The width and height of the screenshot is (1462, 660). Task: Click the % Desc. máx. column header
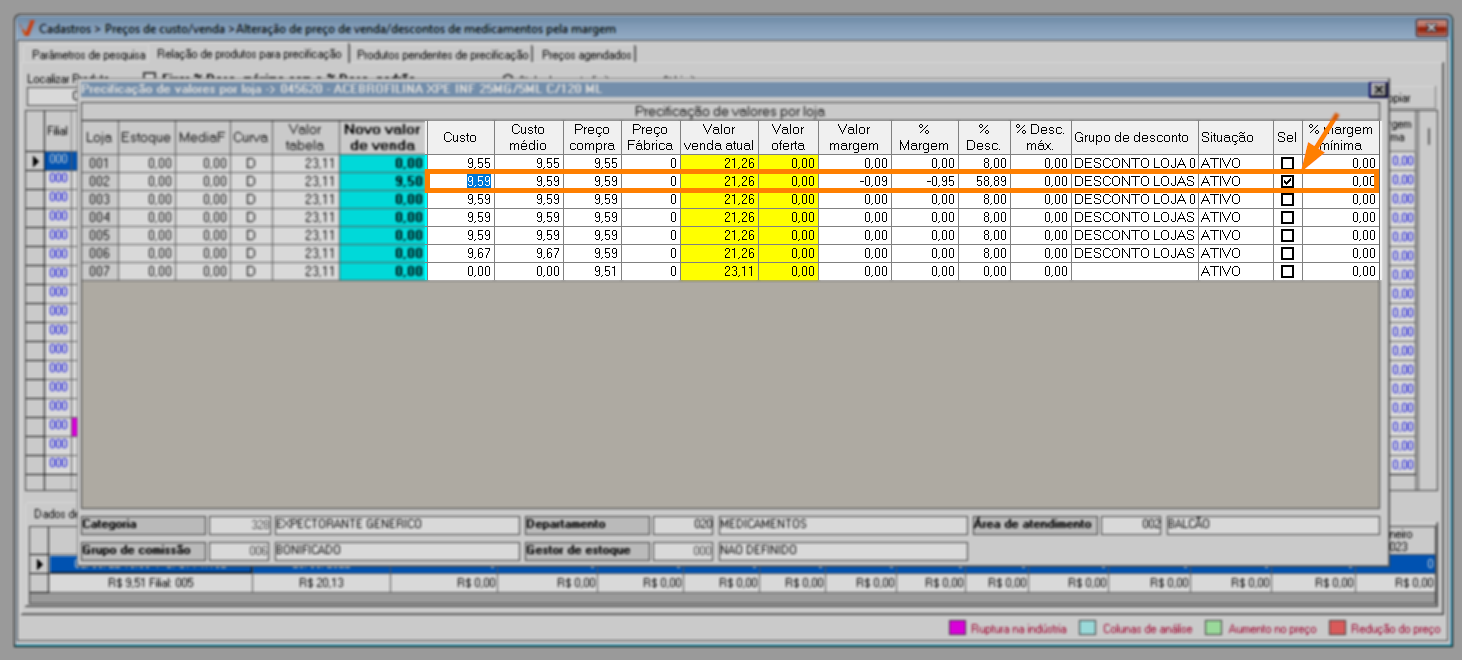point(1041,137)
